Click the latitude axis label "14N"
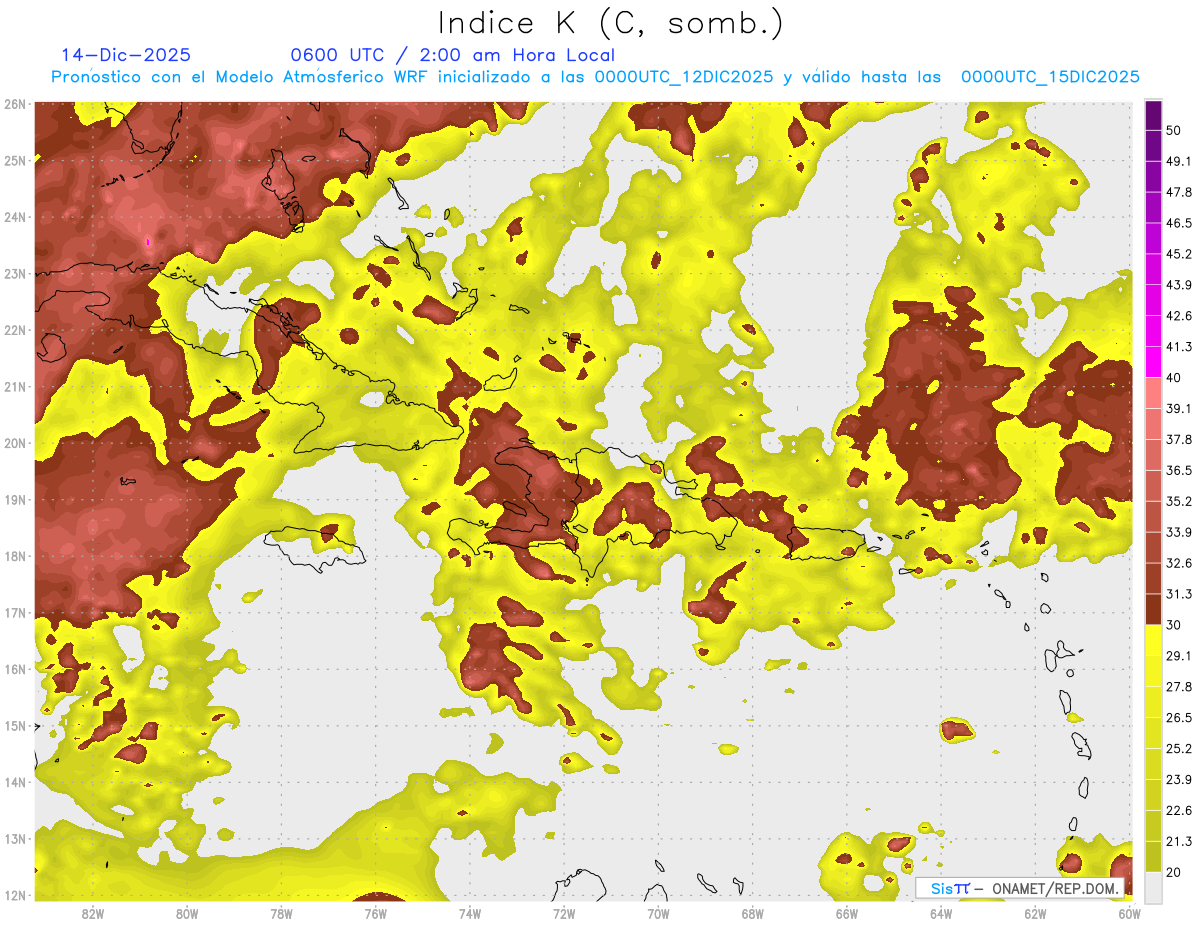 pyautogui.click(x=15, y=782)
